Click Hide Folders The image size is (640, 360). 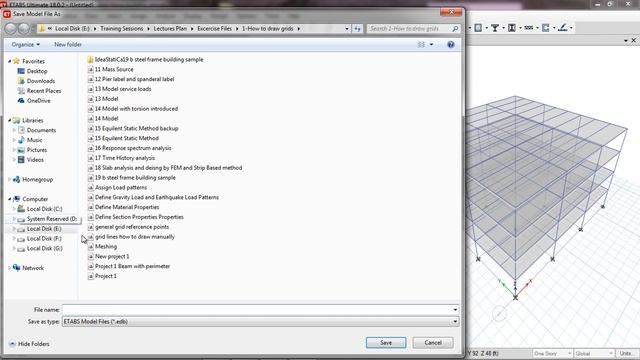[x=29, y=344]
